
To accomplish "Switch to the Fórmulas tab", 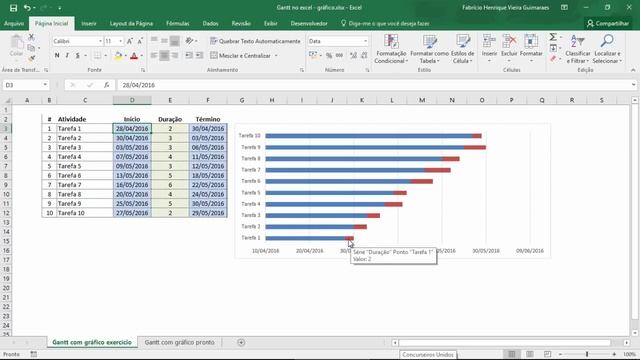I will point(178,24).
